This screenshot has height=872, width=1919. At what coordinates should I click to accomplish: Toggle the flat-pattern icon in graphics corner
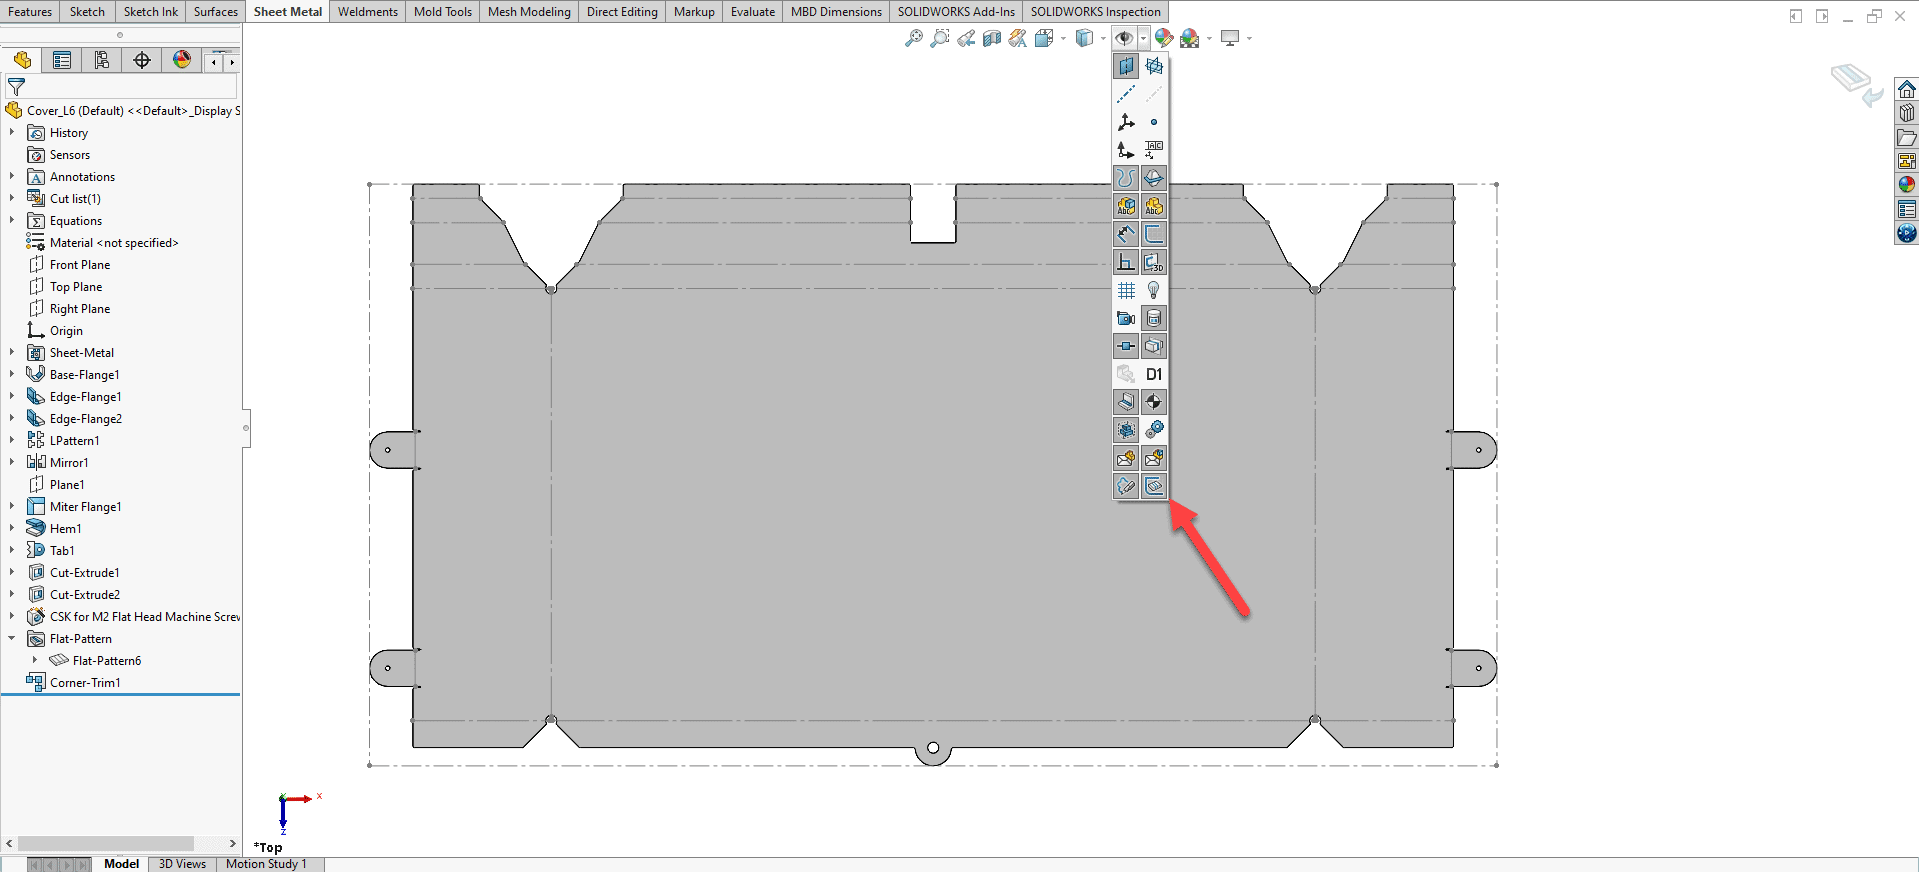click(x=1857, y=84)
